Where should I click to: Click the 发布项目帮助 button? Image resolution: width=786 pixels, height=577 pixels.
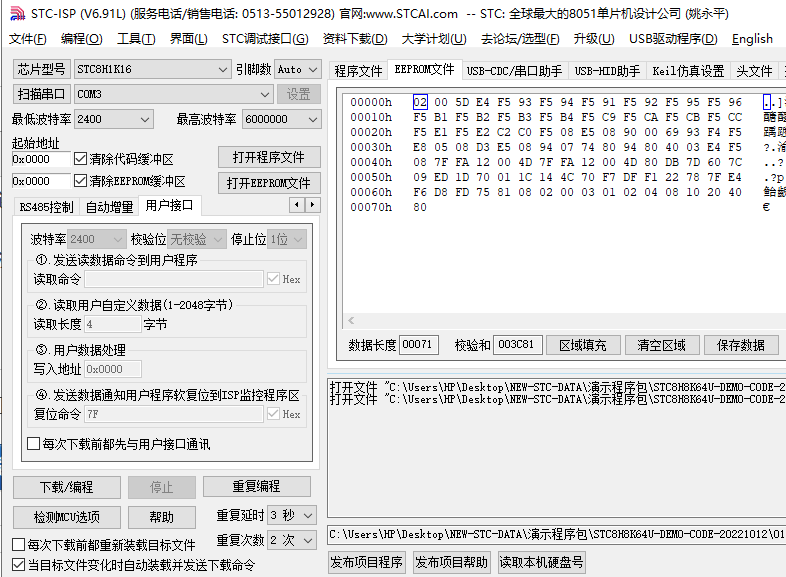coord(452,562)
